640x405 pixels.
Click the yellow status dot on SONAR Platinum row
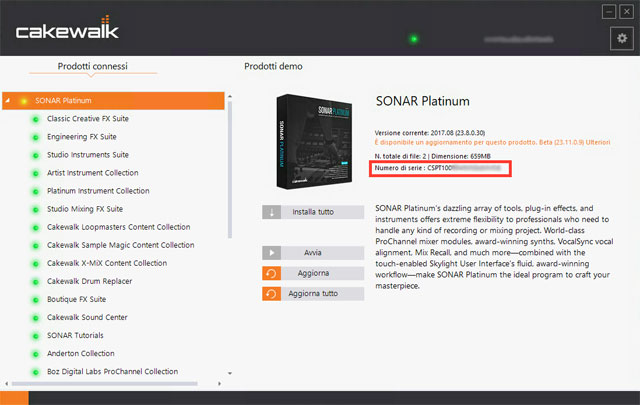click(24, 101)
